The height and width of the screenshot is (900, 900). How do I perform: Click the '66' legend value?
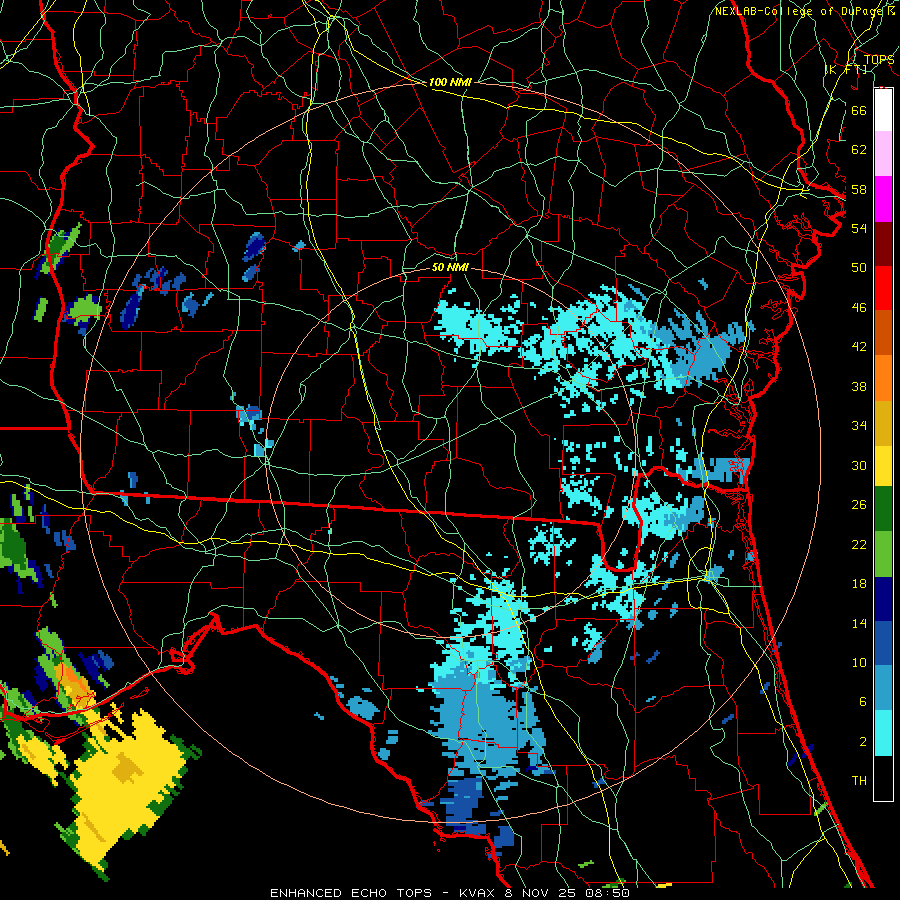[x=859, y=110]
